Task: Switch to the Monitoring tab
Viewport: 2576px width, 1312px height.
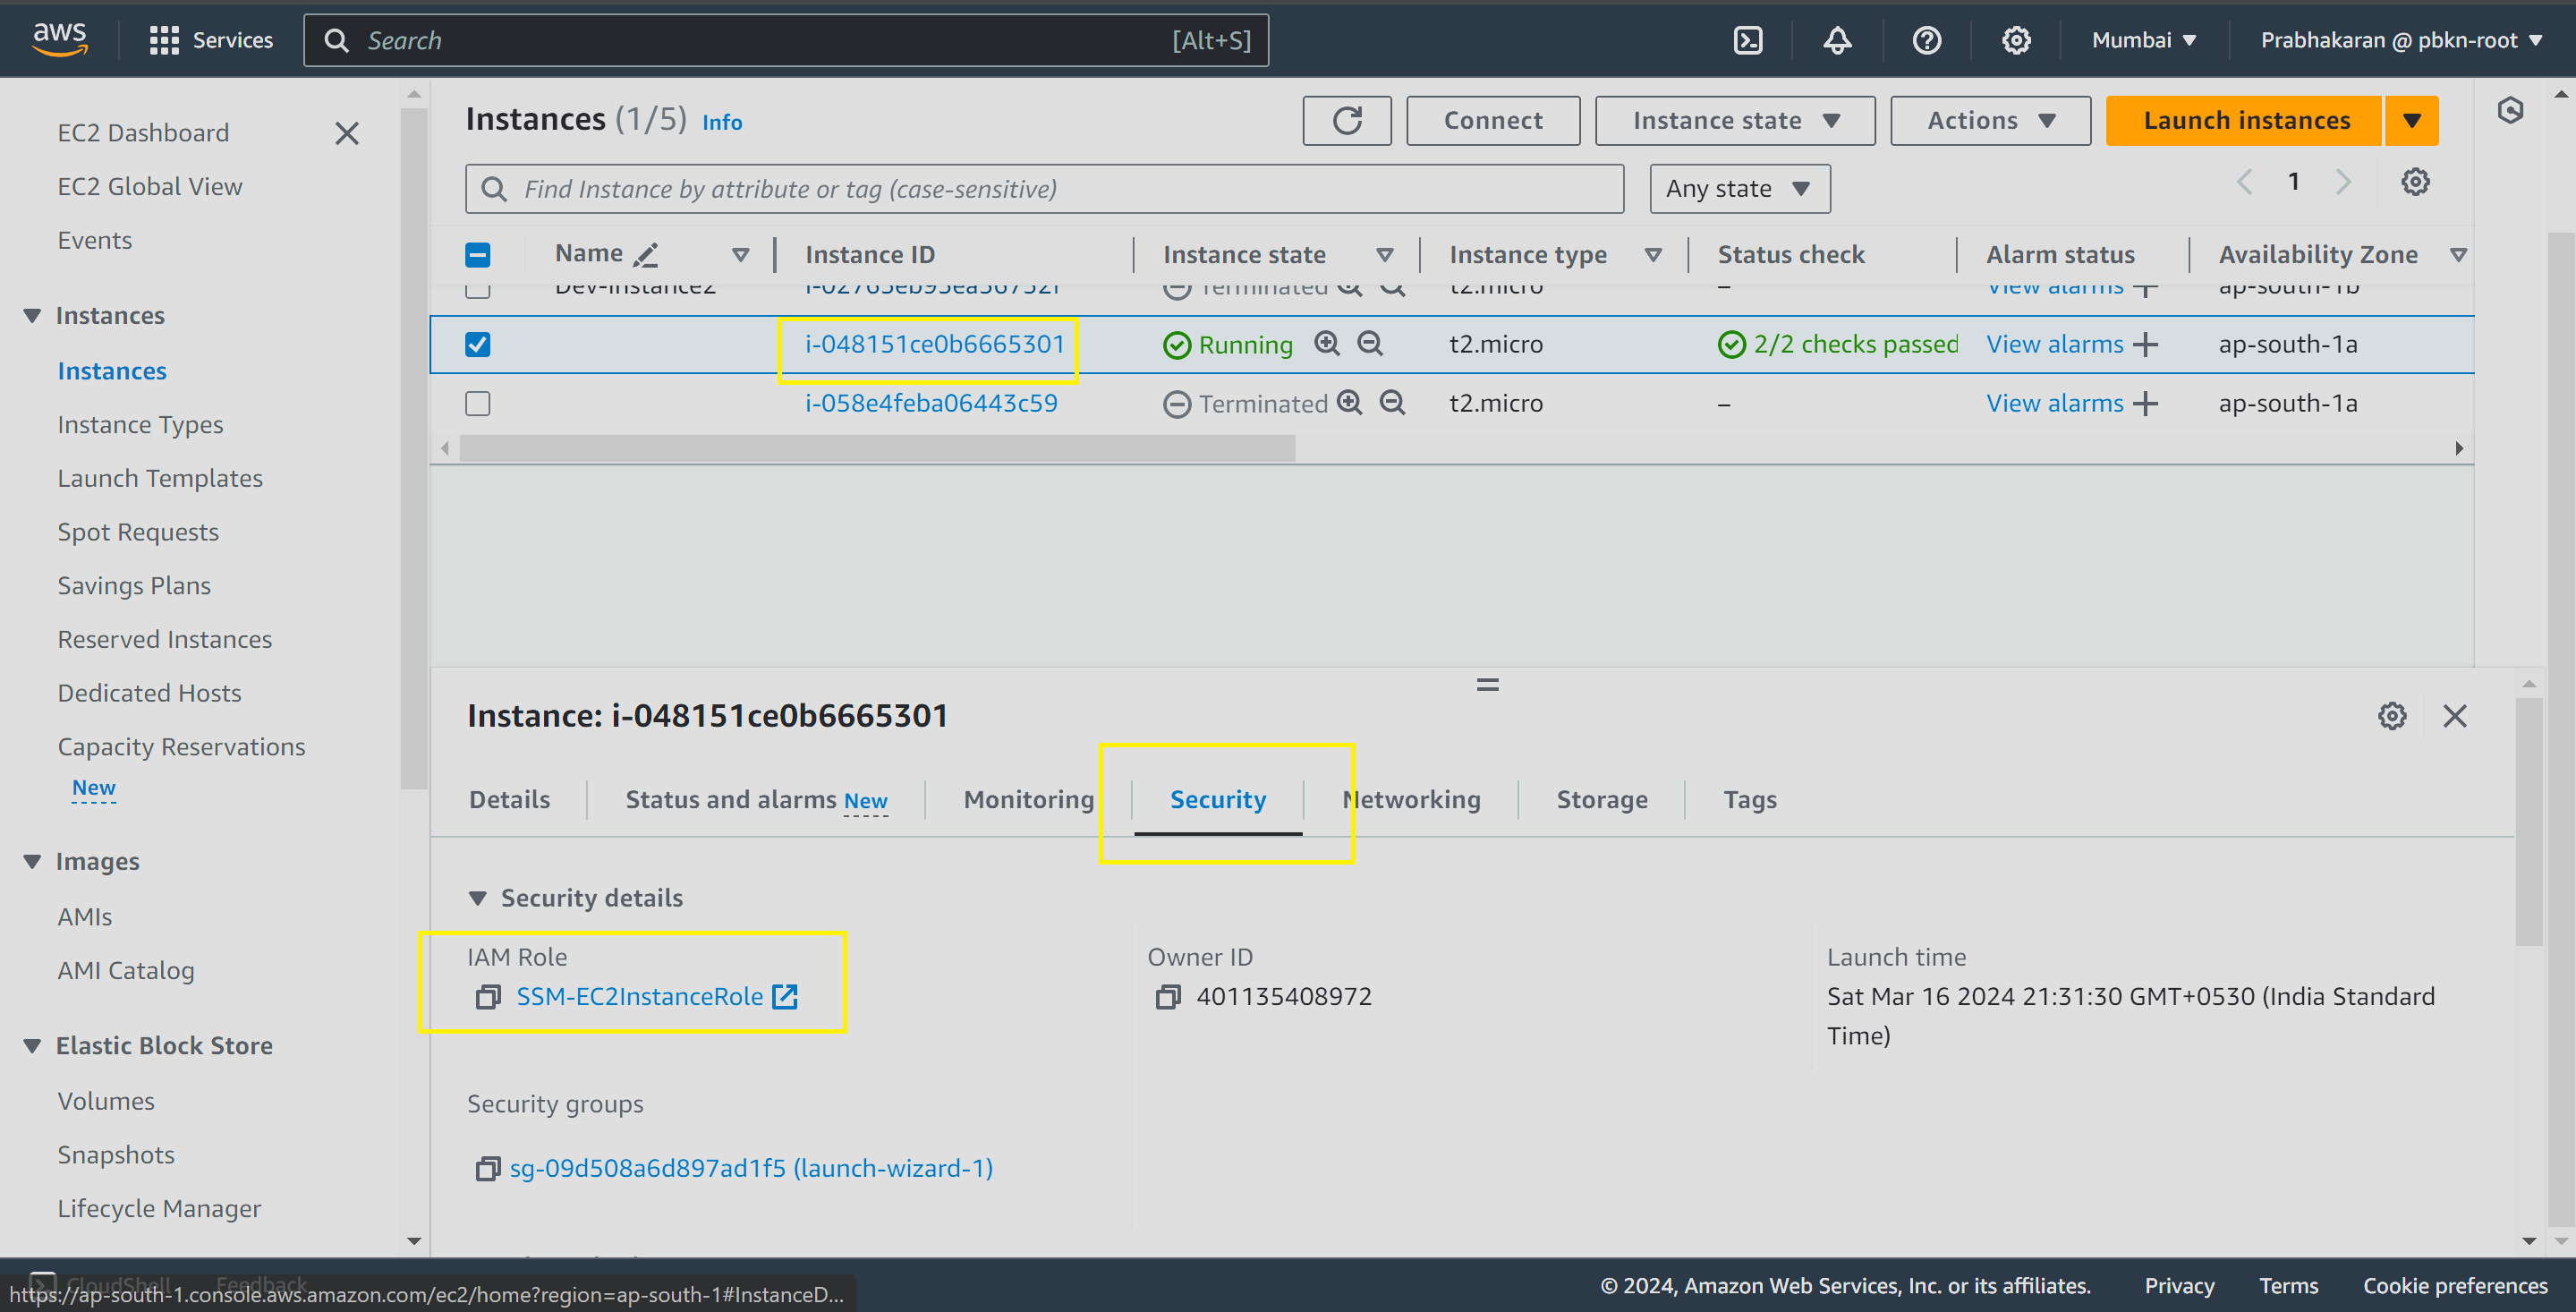Action: tap(1028, 799)
